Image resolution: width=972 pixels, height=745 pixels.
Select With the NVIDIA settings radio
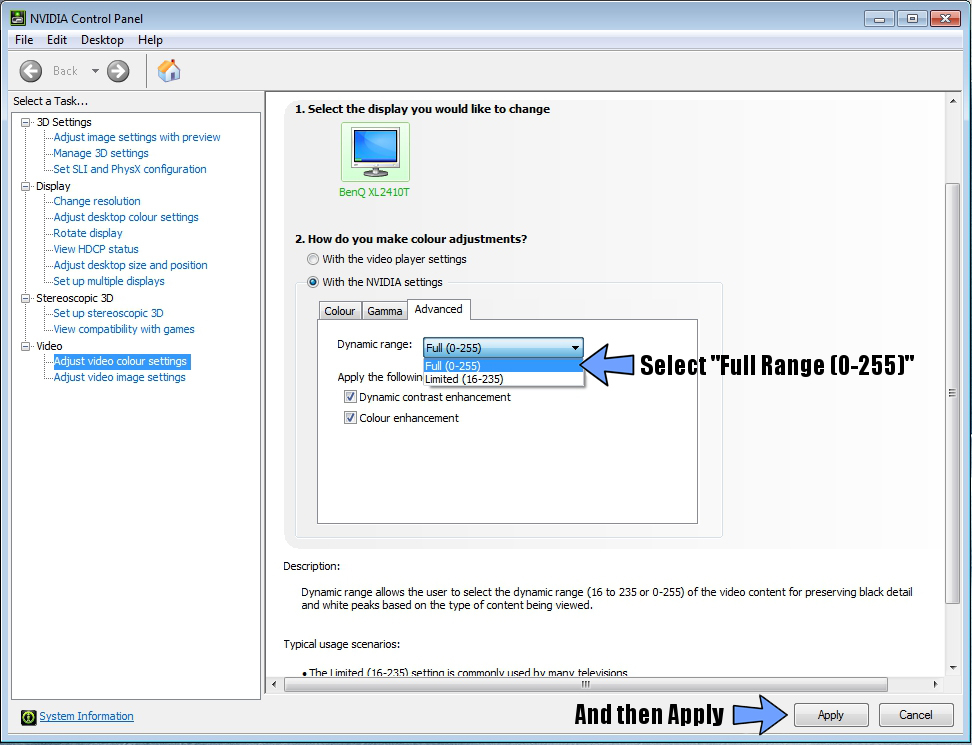(x=313, y=282)
